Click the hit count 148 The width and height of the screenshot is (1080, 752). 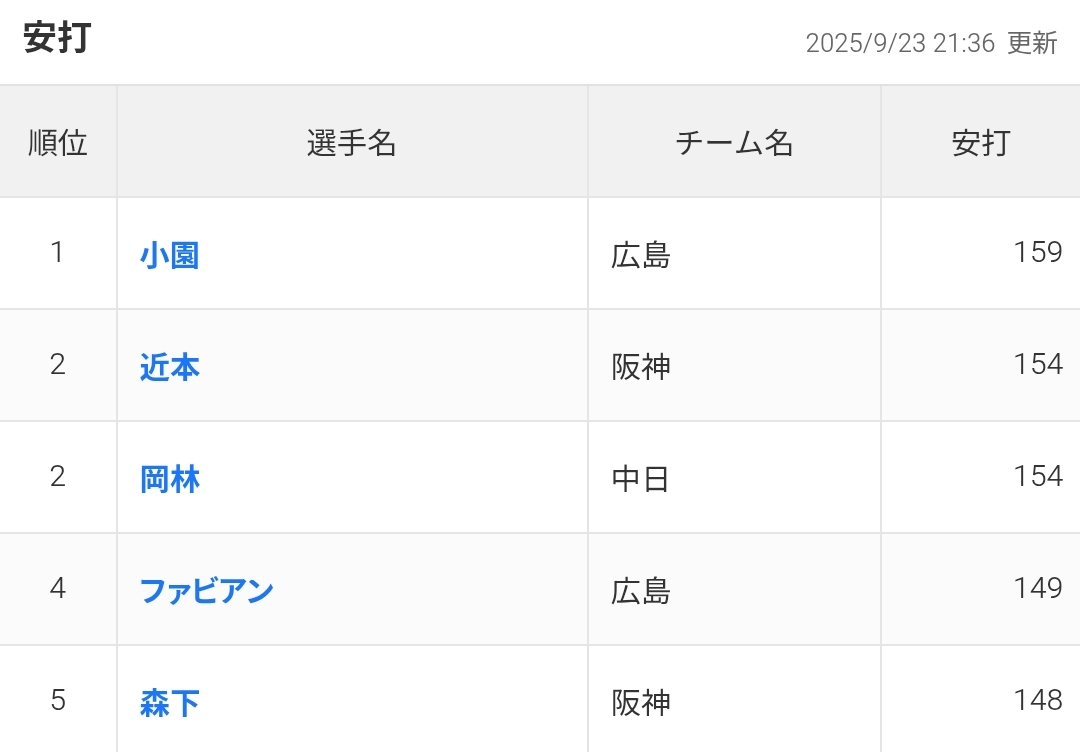point(1037,700)
